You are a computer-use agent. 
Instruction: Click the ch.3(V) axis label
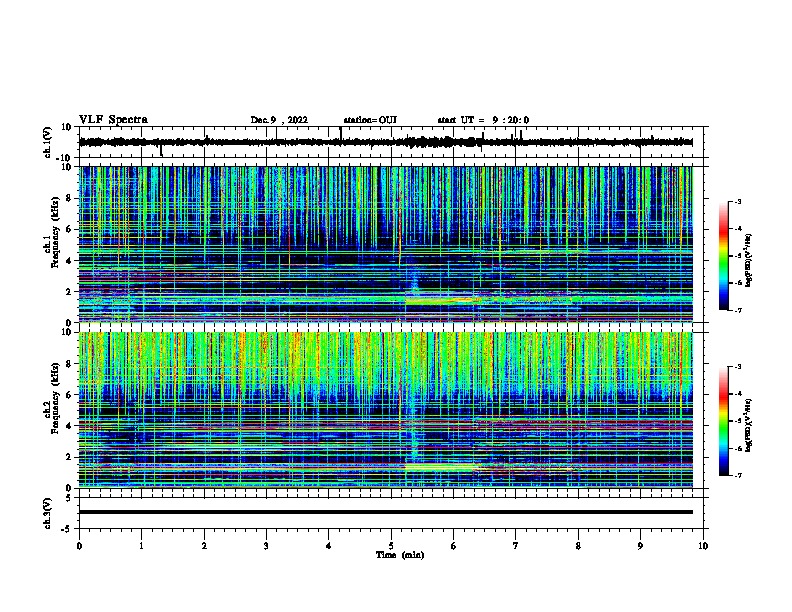point(48,513)
